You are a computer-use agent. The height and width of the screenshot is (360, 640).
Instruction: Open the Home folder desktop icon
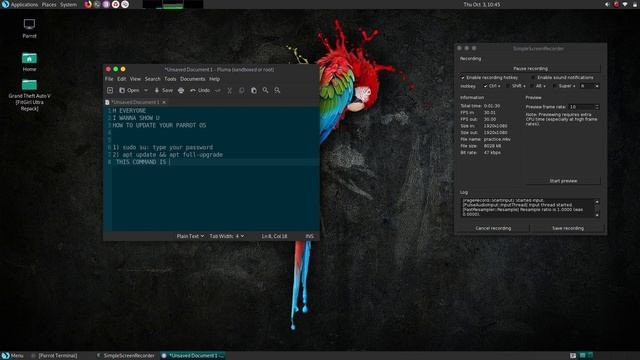pos(29,62)
